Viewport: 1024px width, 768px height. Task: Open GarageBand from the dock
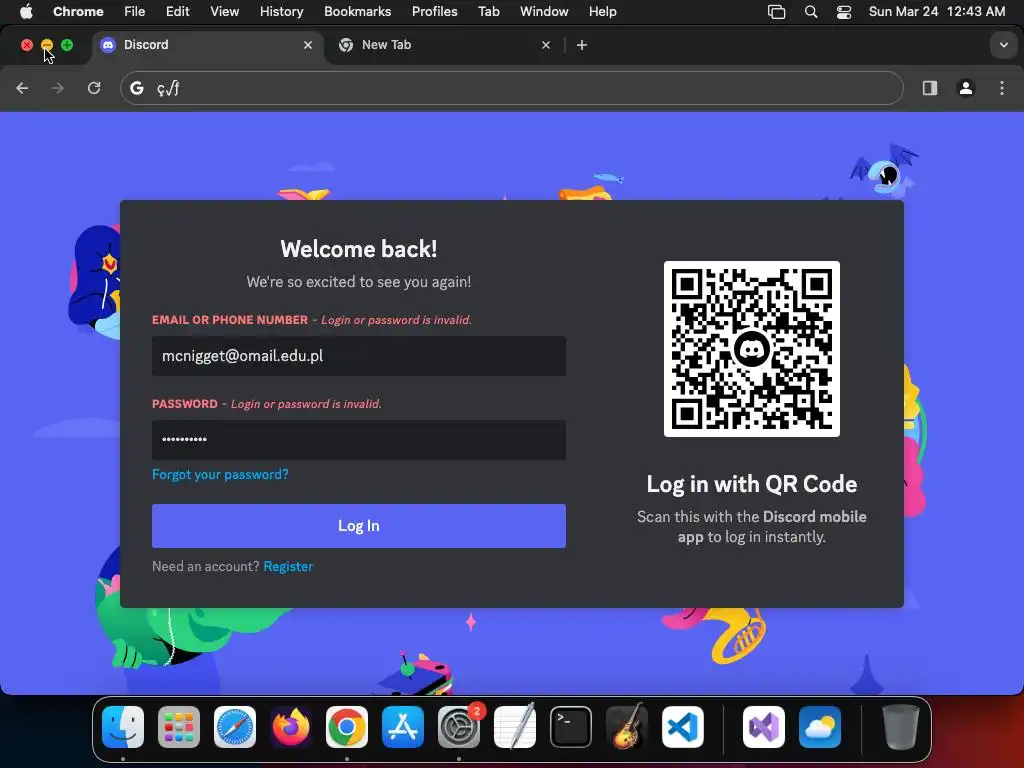tap(627, 727)
